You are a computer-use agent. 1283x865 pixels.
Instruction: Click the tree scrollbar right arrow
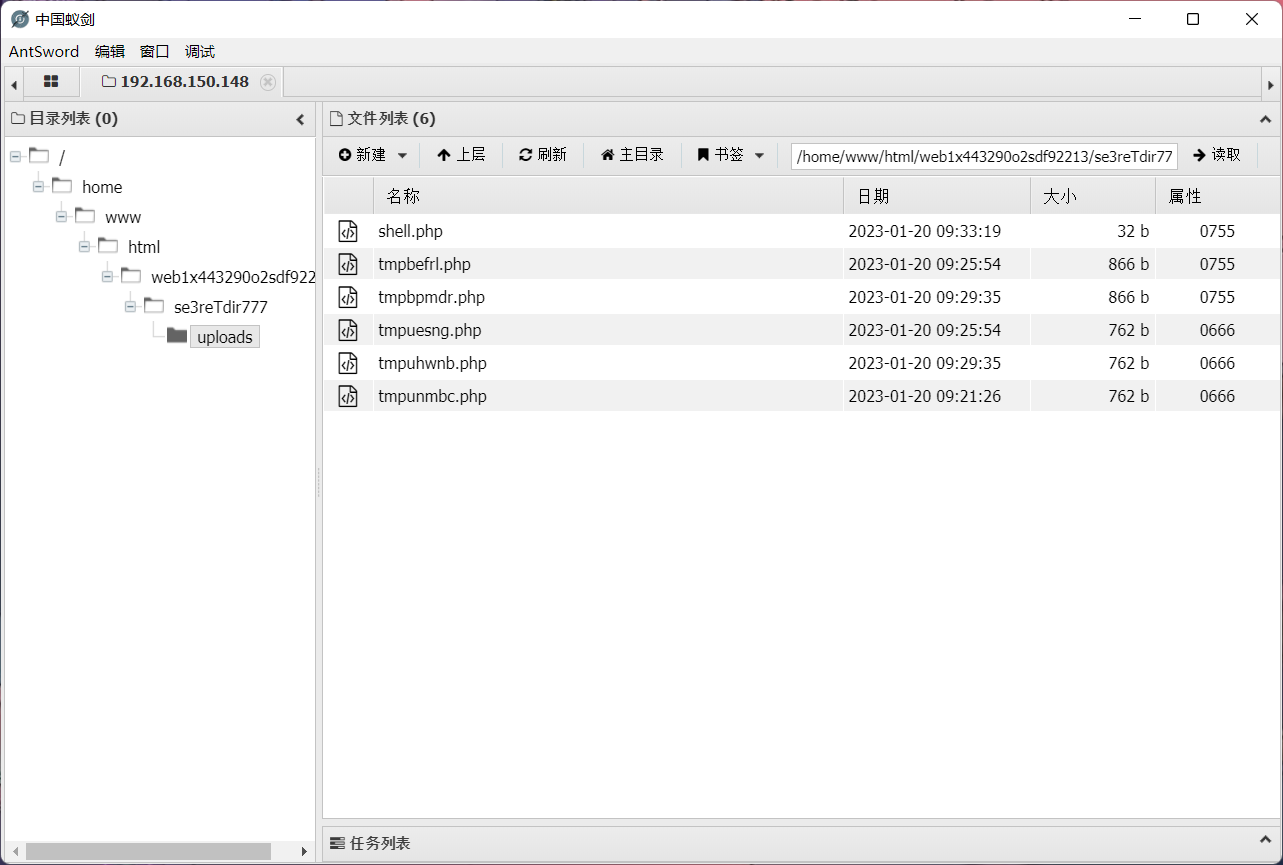[x=305, y=851]
